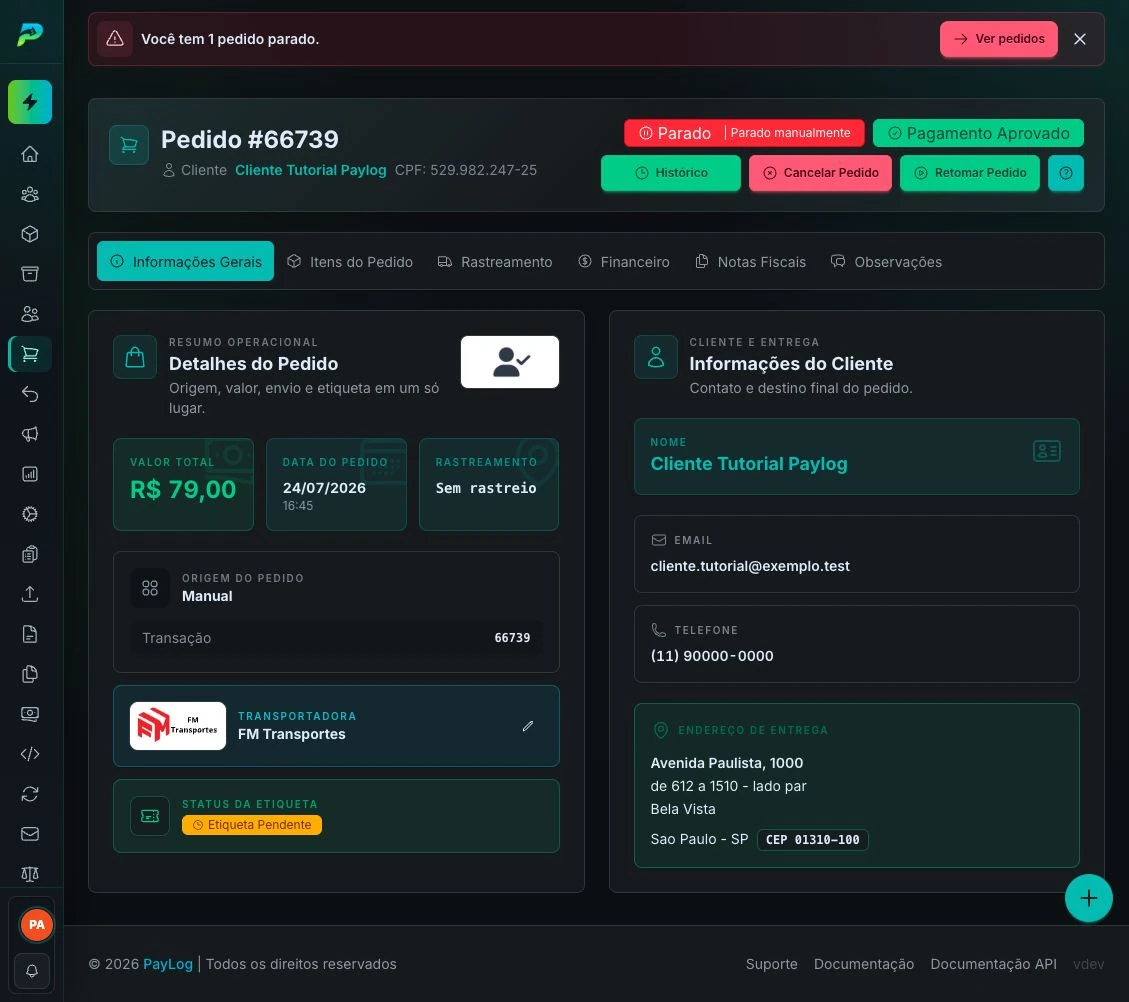Open the code brackets API sidebar icon

[30, 754]
